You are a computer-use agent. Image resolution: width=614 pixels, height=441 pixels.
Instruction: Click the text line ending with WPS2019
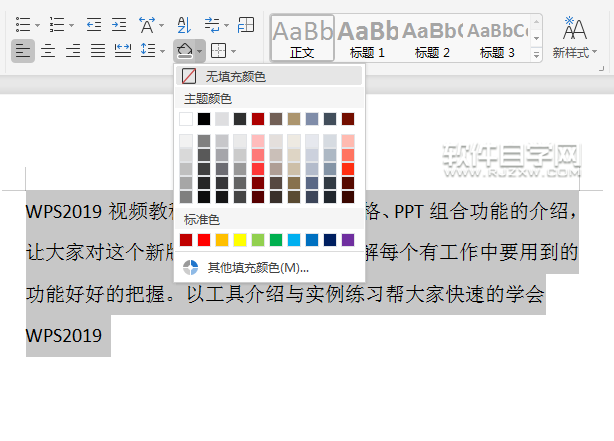pos(64,336)
